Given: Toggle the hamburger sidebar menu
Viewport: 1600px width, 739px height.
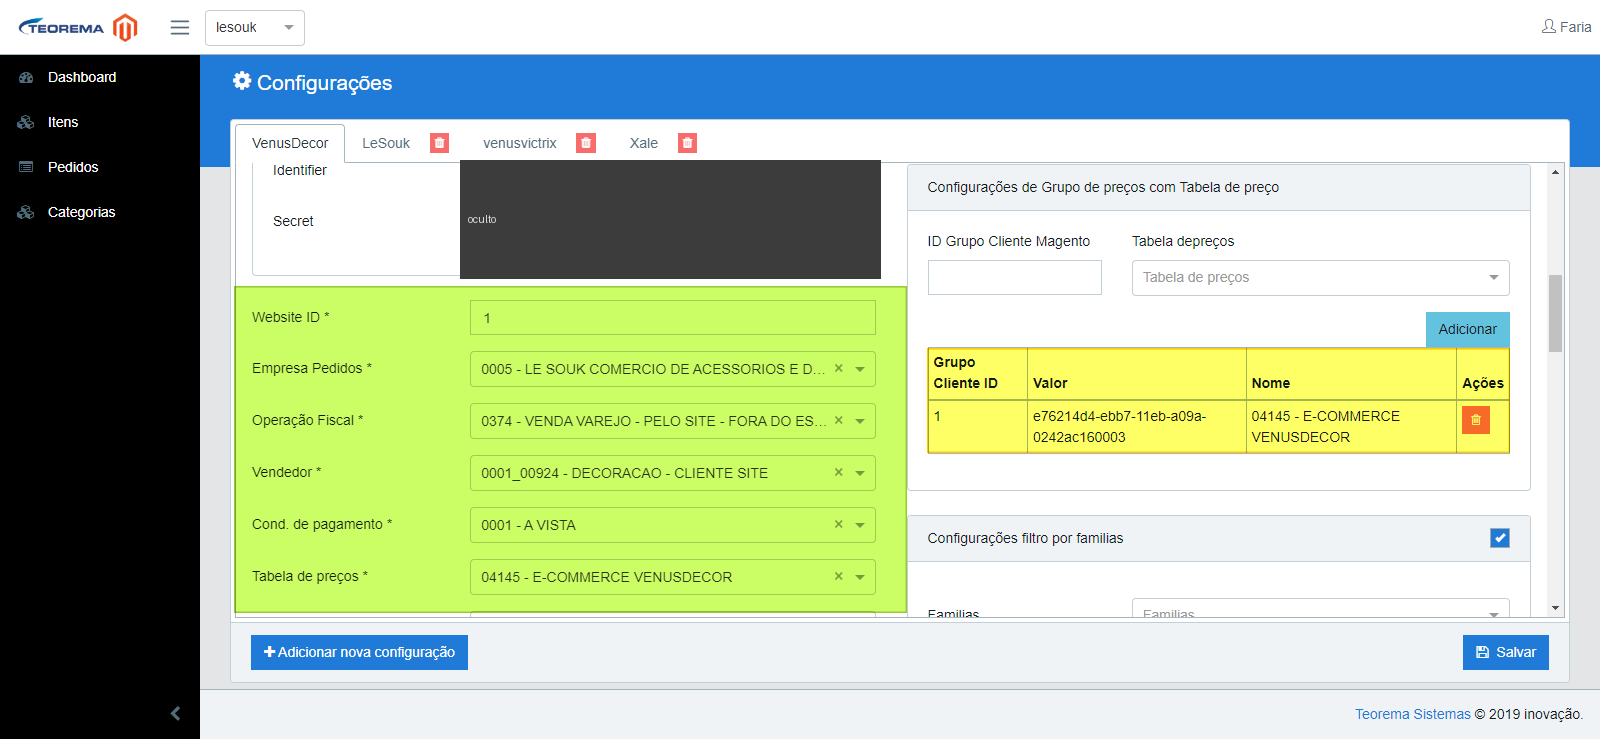Looking at the screenshot, I should pyautogui.click(x=180, y=28).
